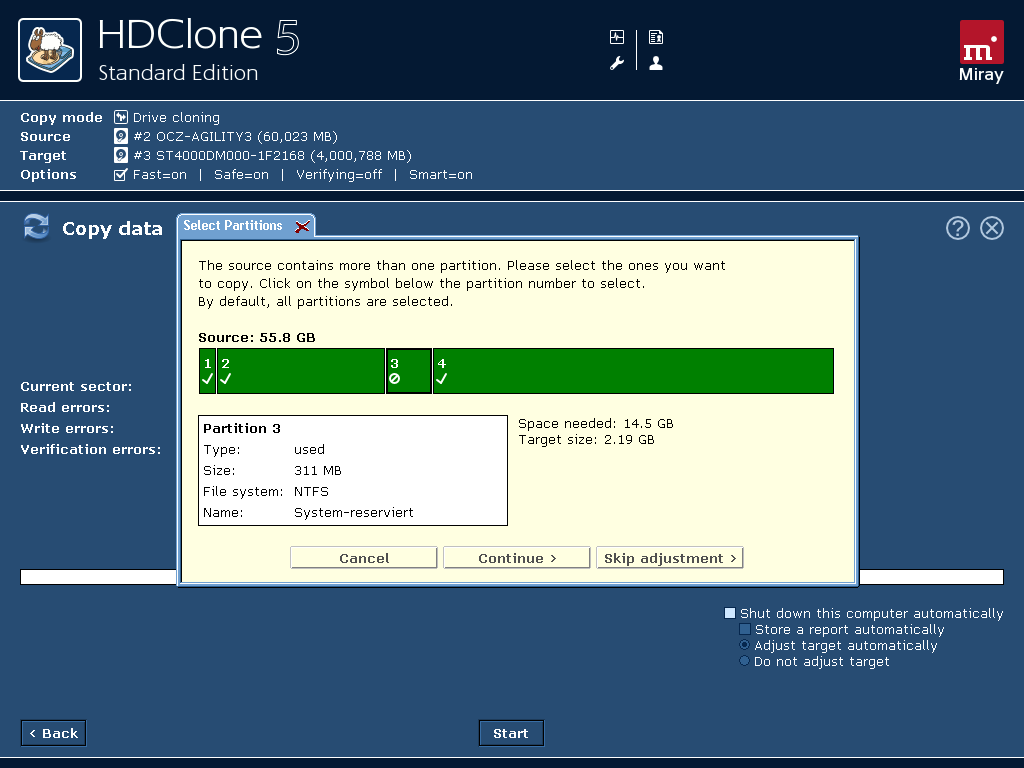Click the Smart=on option text

(441, 174)
